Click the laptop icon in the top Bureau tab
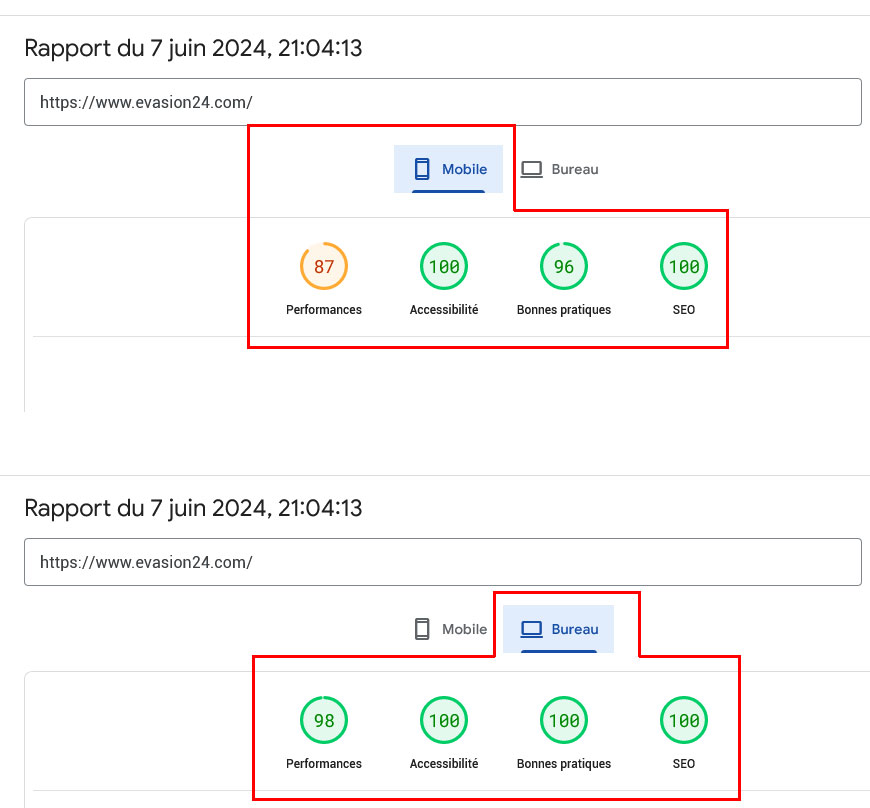Viewport: 870px width, 808px height. pyautogui.click(x=532, y=169)
